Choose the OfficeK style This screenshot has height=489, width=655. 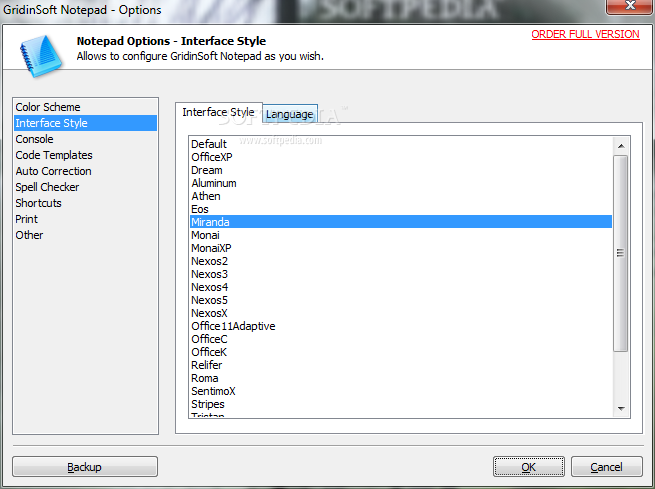pyautogui.click(x=401, y=352)
